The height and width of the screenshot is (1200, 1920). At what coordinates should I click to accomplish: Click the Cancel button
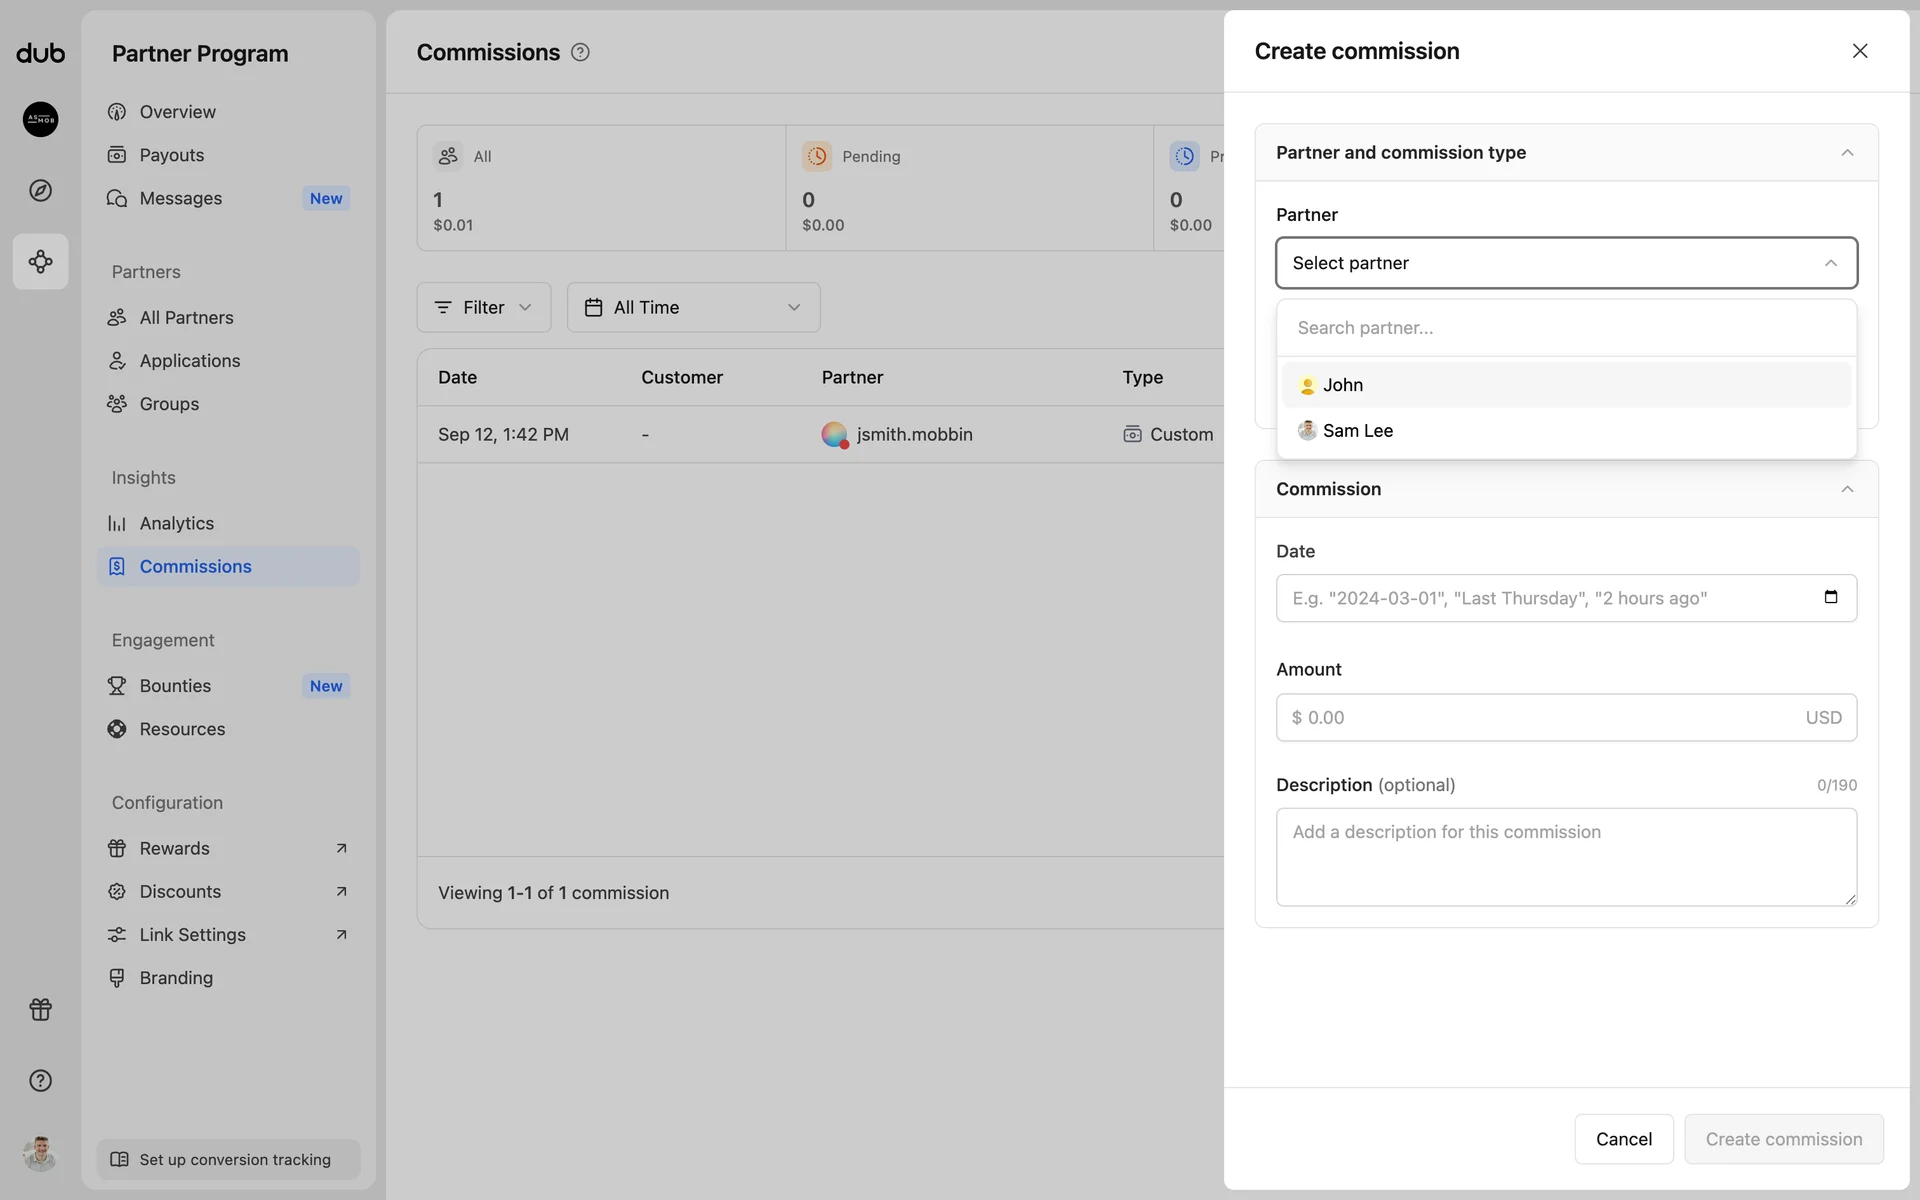tap(1623, 1139)
